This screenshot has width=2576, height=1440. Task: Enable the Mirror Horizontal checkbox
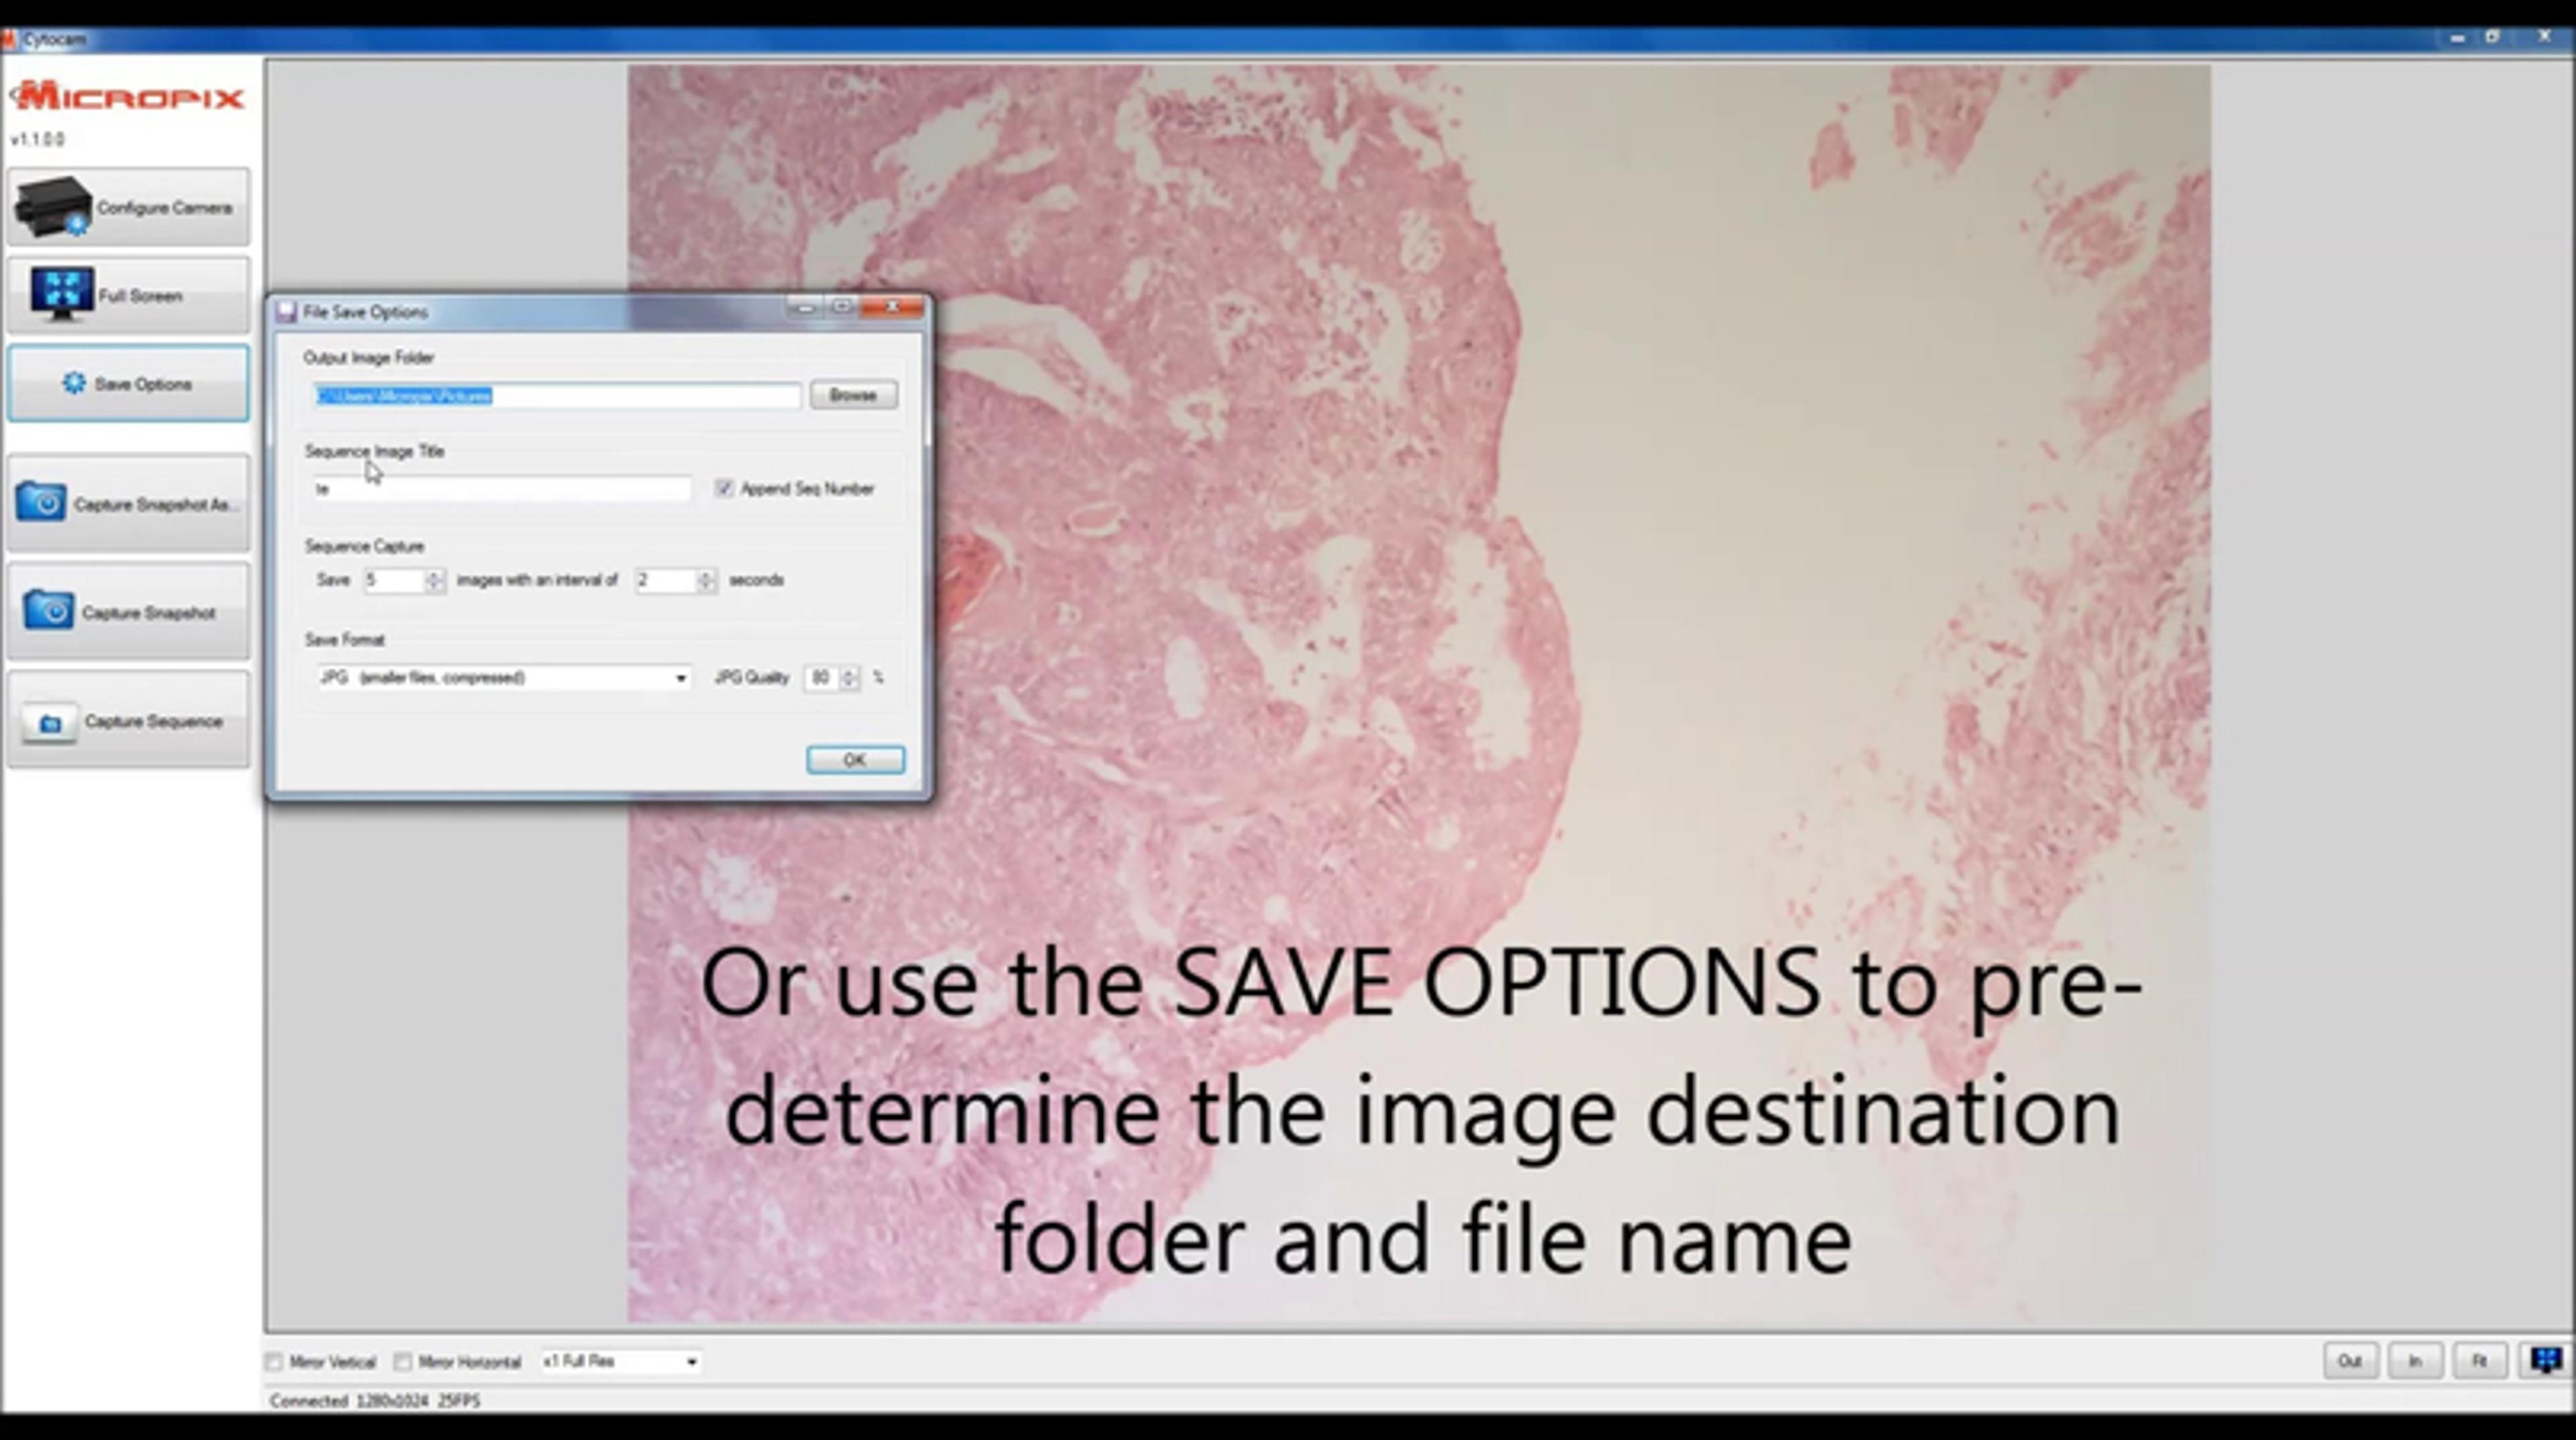pyautogui.click(x=403, y=1362)
